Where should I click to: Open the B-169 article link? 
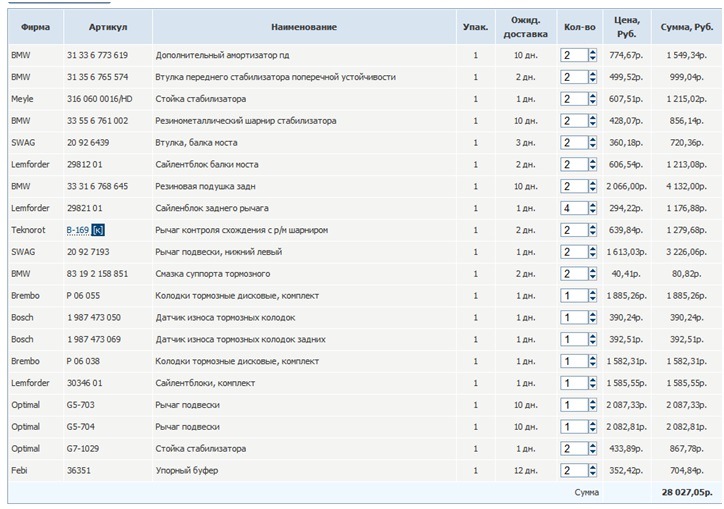click(x=77, y=230)
